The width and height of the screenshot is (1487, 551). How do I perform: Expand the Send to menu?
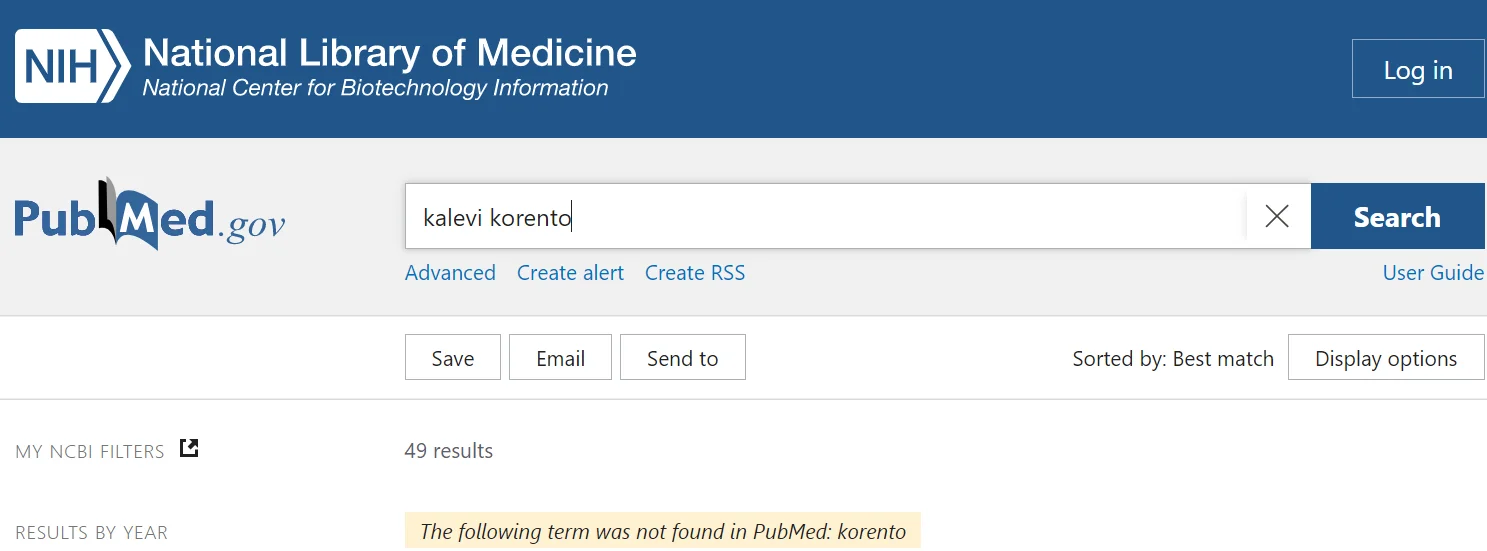(x=682, y=358)
